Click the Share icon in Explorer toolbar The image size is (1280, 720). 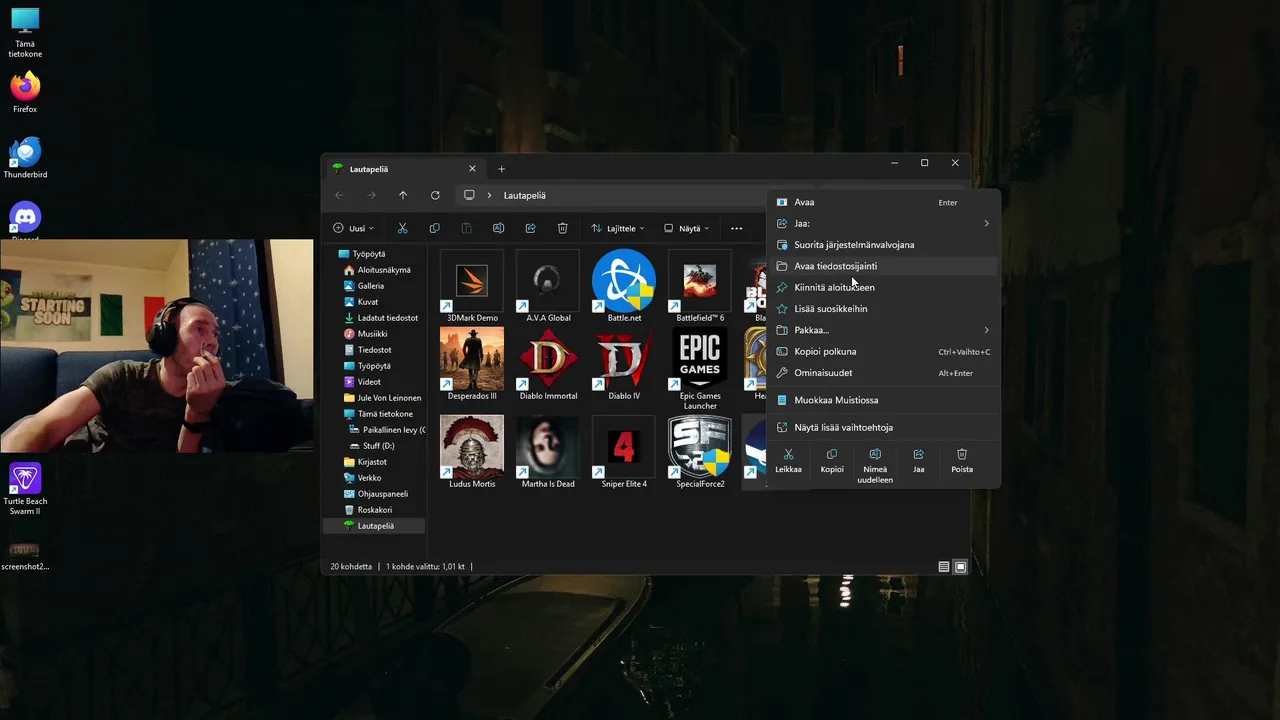coord(530,228)
